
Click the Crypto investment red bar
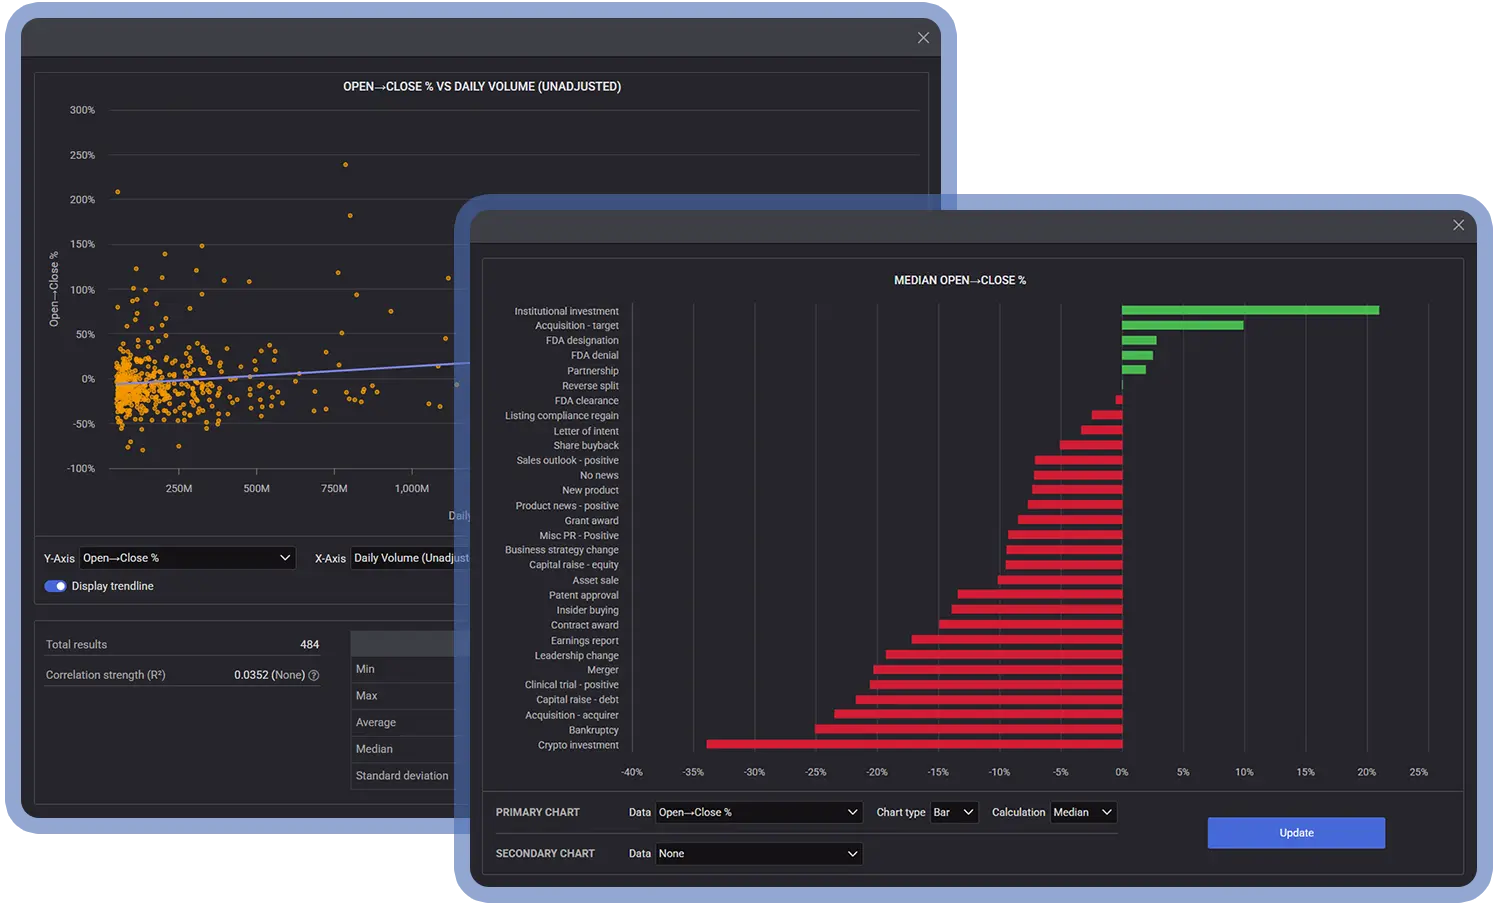913,745
